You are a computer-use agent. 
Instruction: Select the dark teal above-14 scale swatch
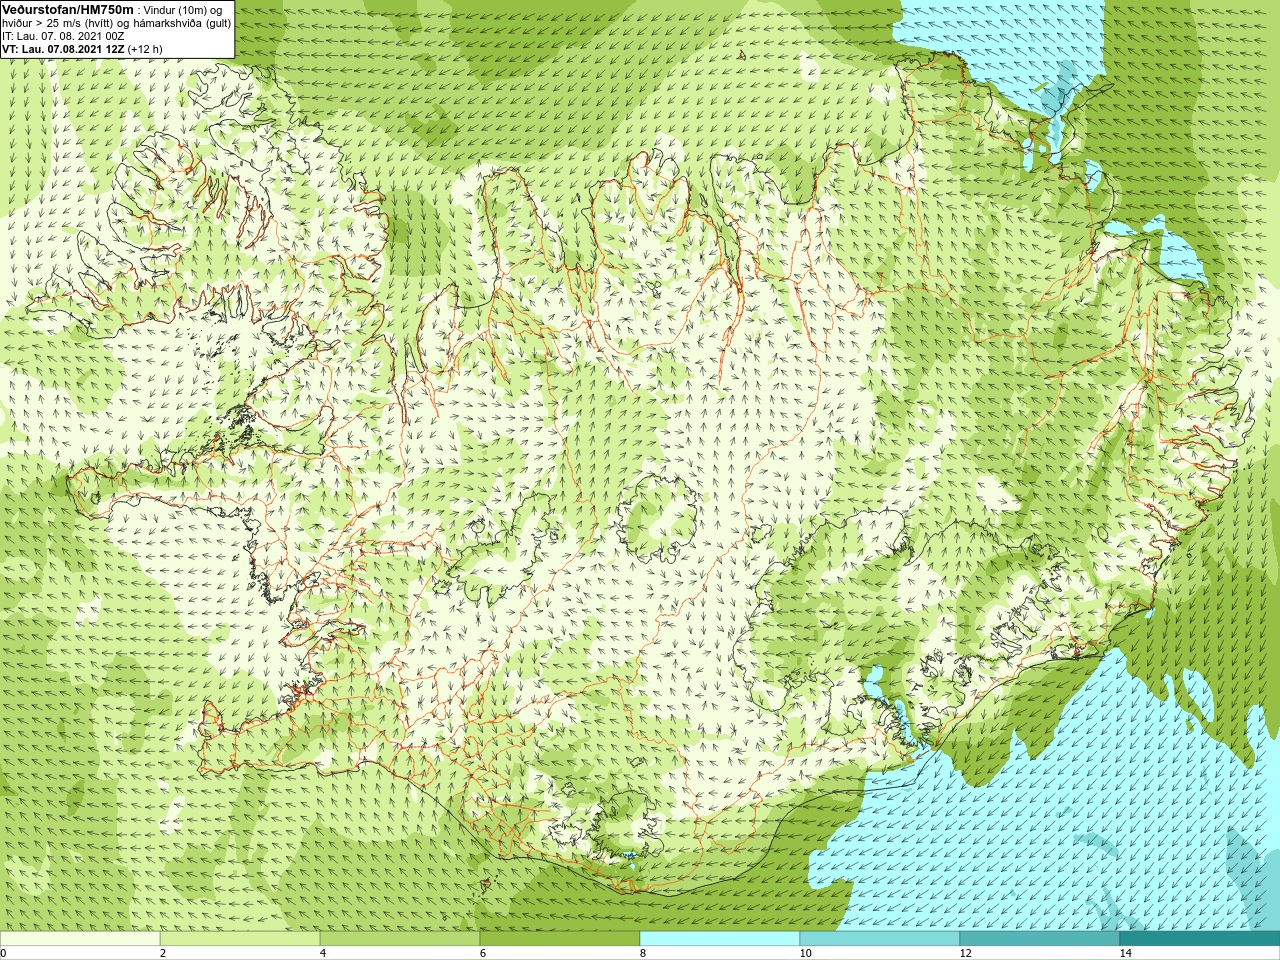(x=1200, y=938)
